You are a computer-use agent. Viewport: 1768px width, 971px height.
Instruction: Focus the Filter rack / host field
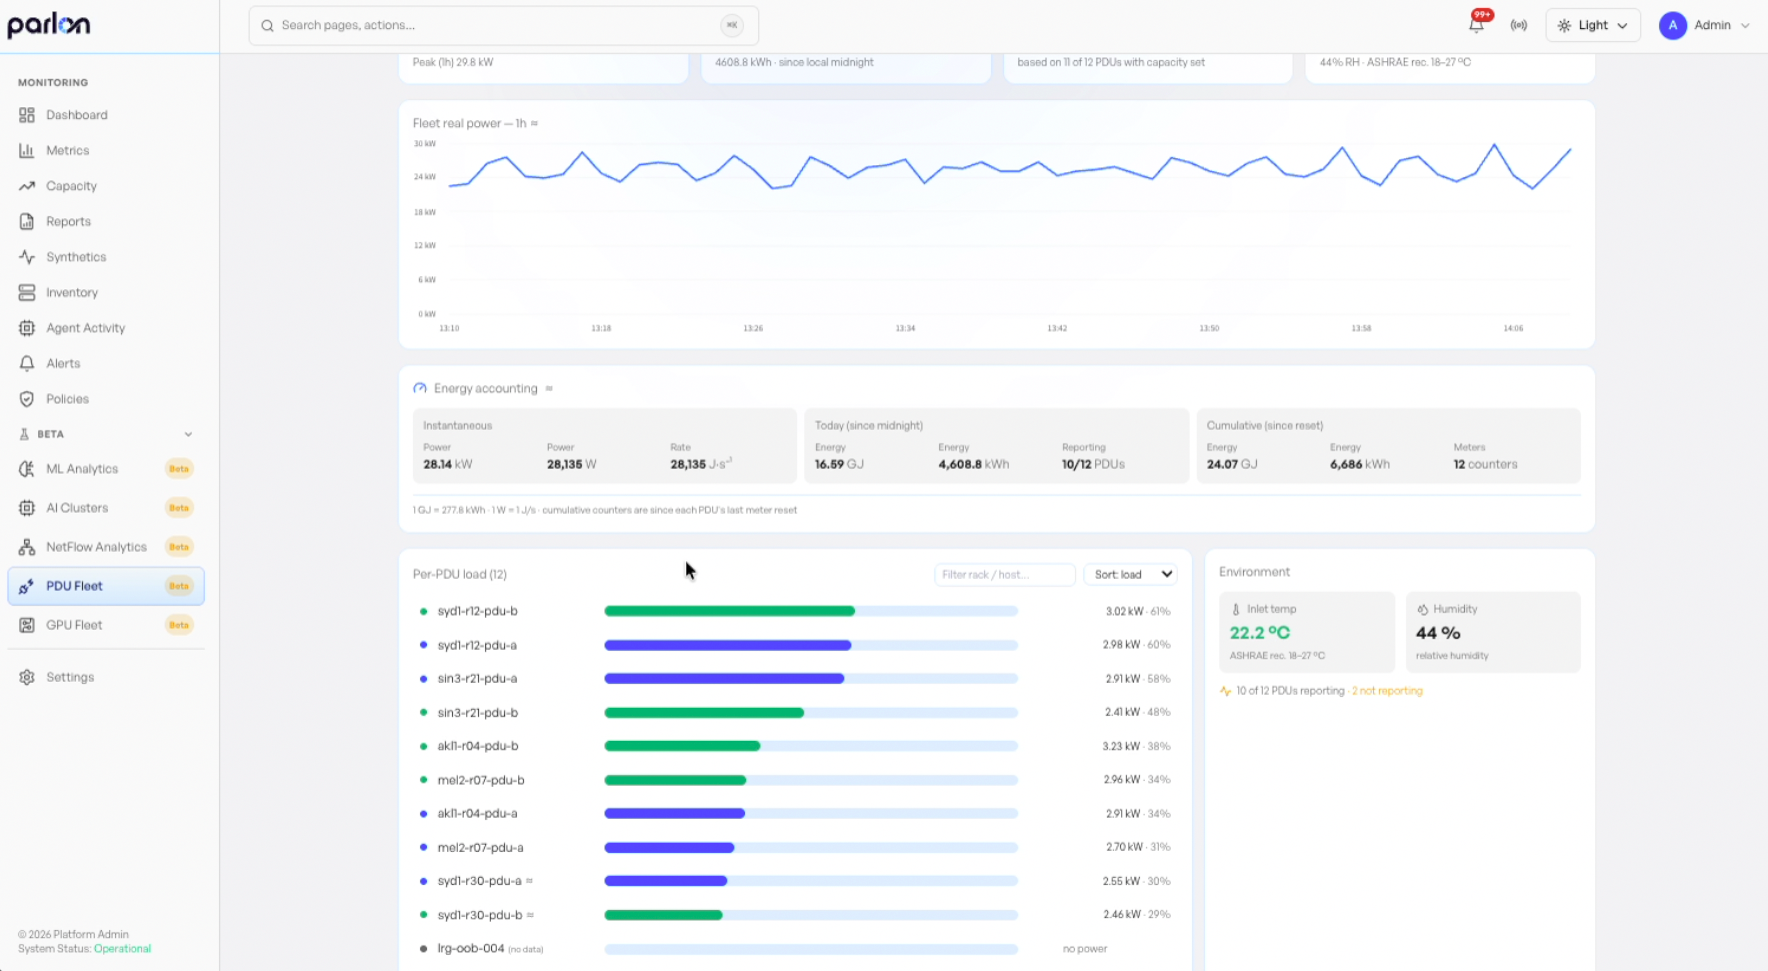tap(1004, 574)
